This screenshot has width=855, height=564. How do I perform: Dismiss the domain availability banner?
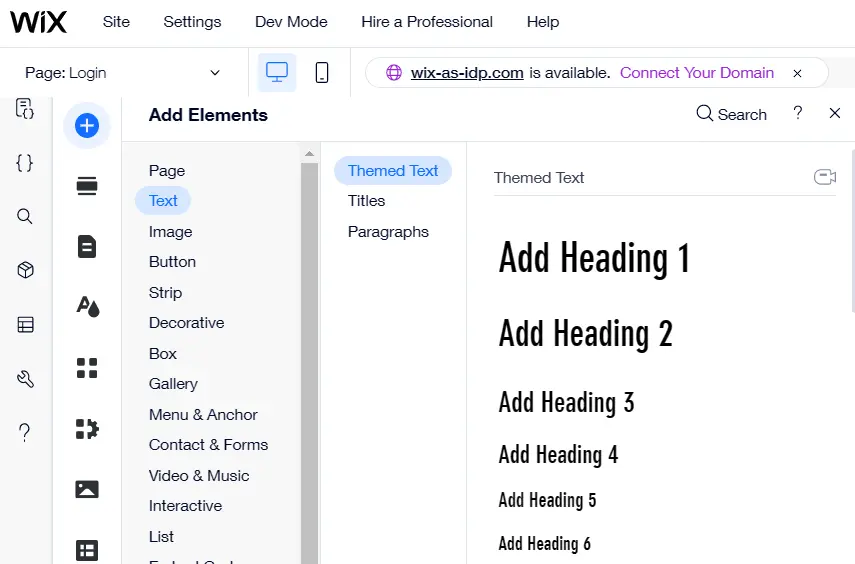tap(797, 73)
